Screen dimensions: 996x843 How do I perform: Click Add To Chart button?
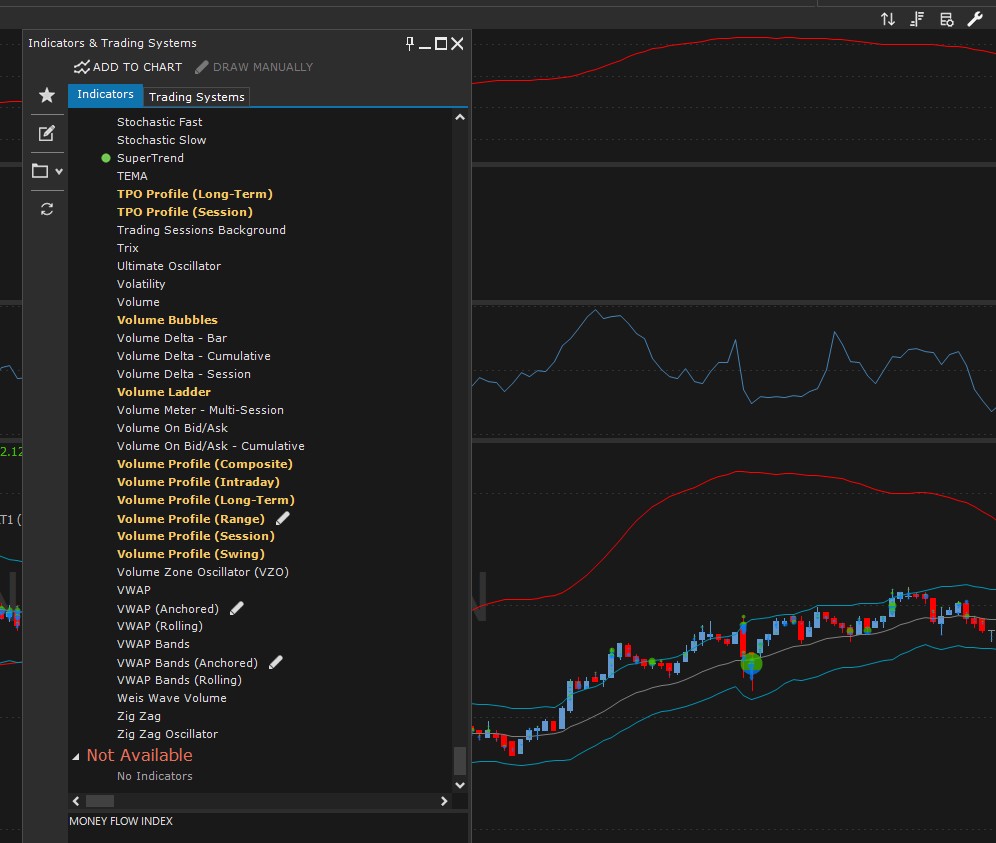128,67
